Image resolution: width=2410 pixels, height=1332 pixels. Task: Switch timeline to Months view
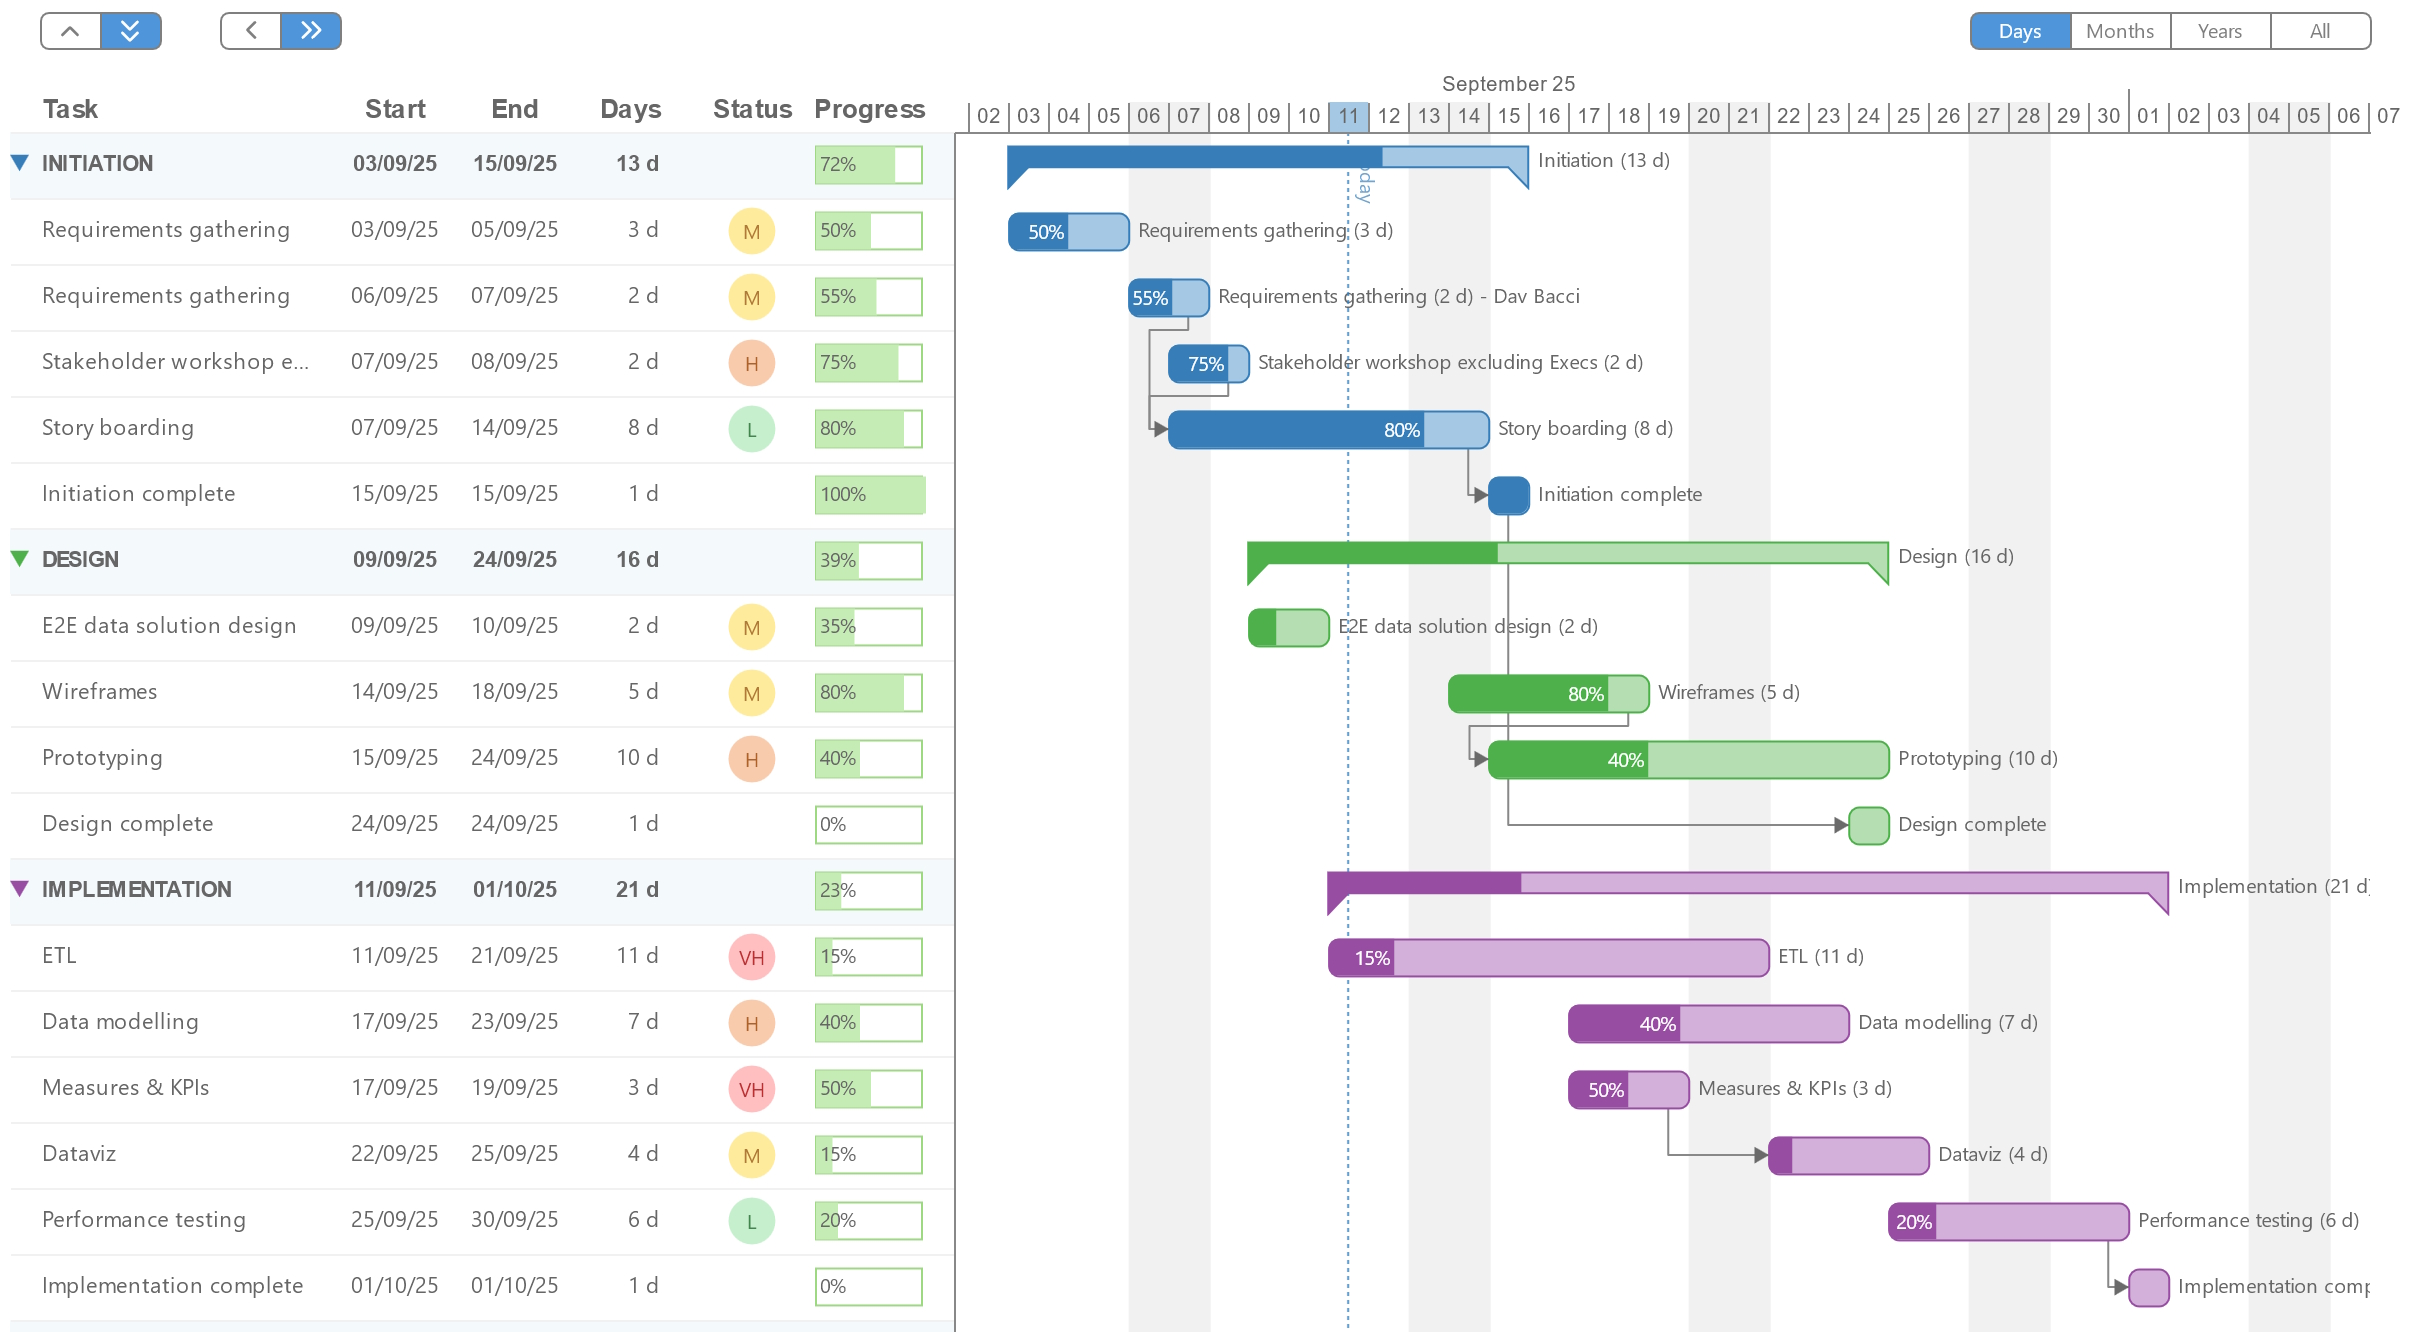click(2120, 31)
